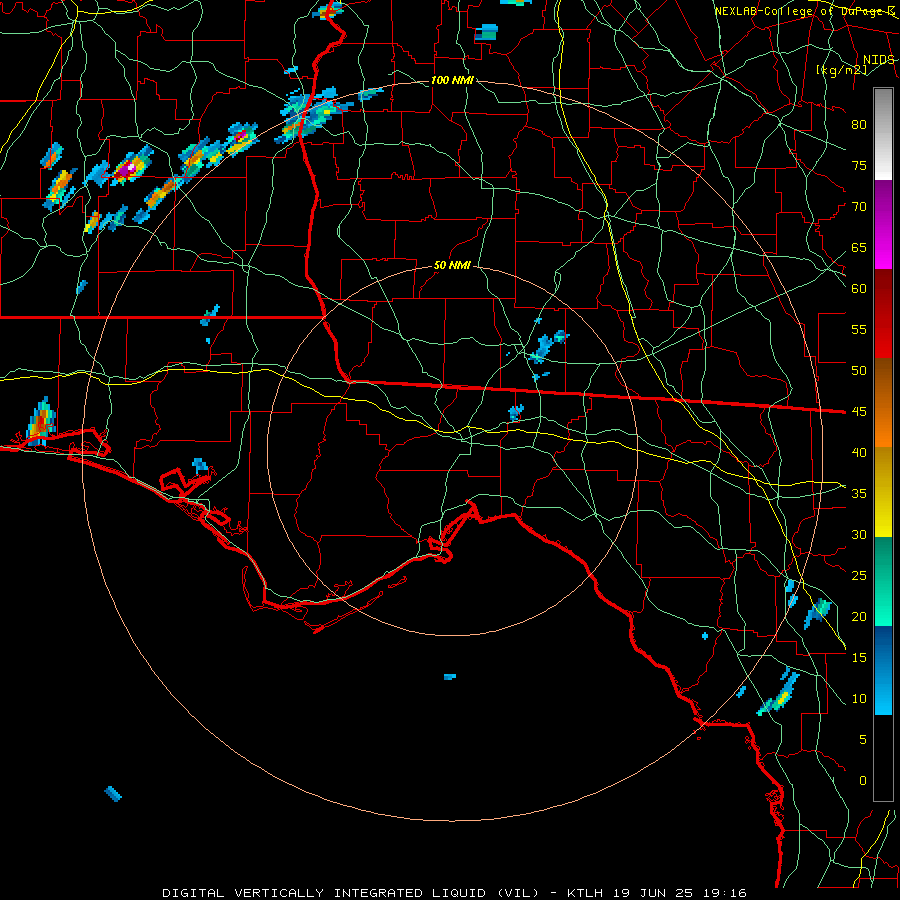The width and height of the screenshot is (900, 900).
Task: Click the 55 value on the scale
Action: coord(859,329)
